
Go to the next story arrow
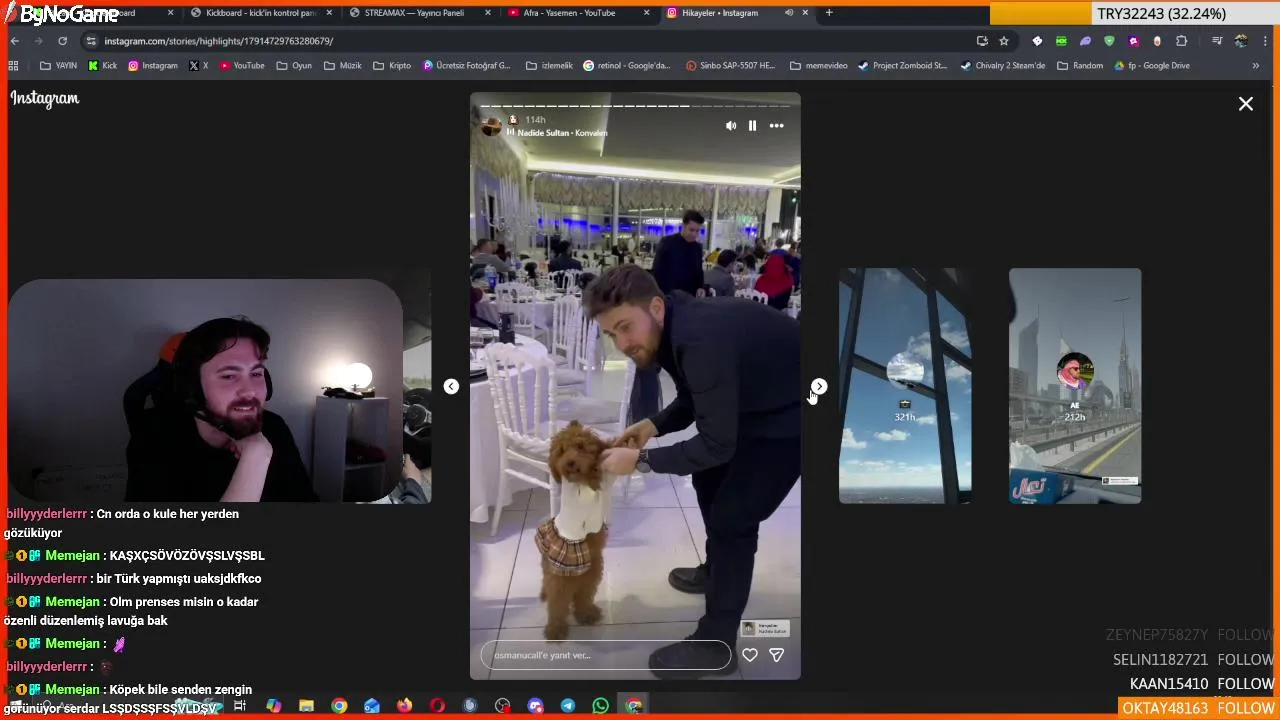pos(819,386)
